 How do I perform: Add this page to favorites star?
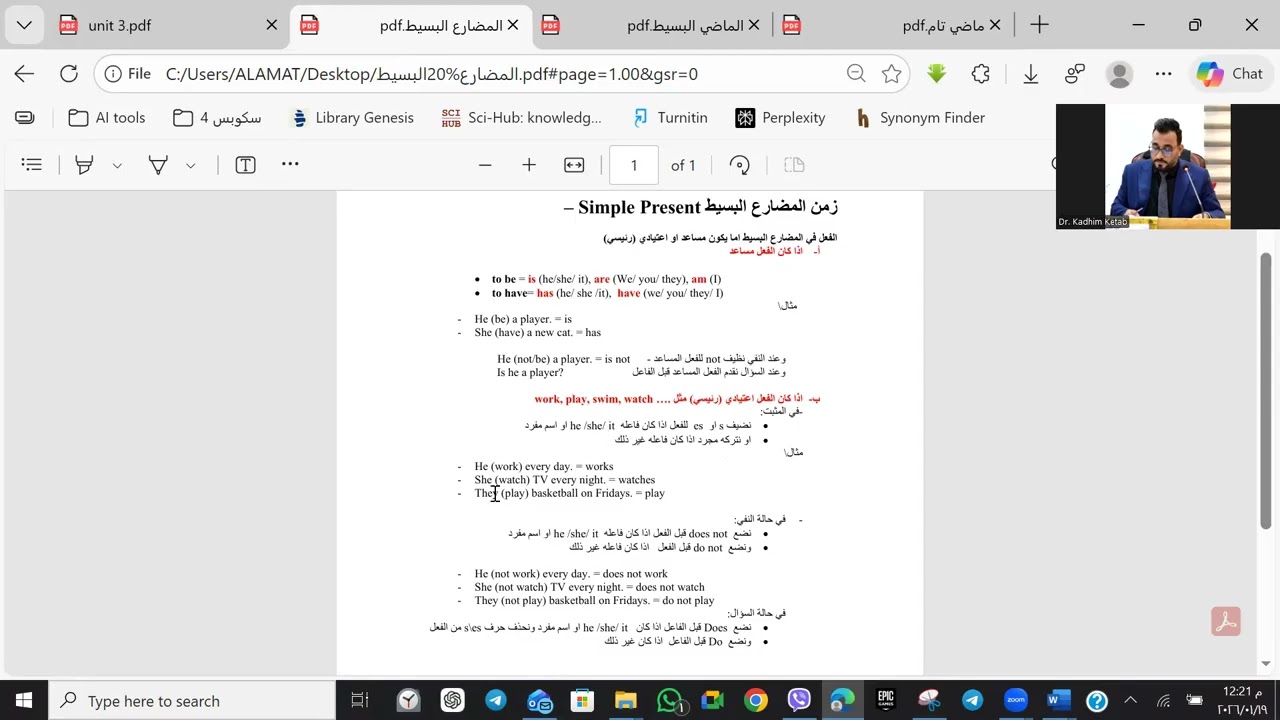[x=891, y=74]
